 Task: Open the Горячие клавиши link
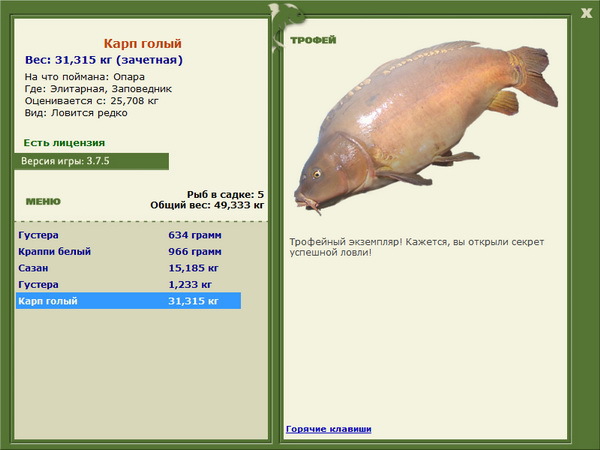(329, 429)
